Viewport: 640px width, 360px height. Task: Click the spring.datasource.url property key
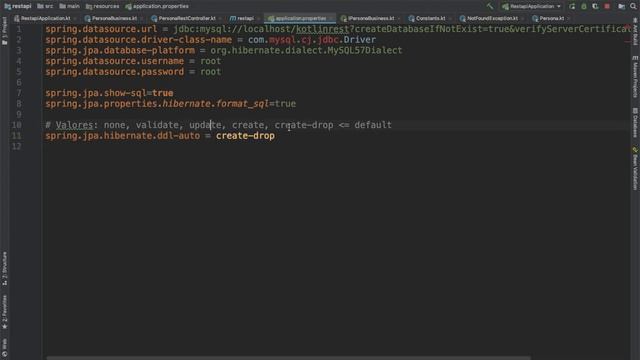[101, 29]
